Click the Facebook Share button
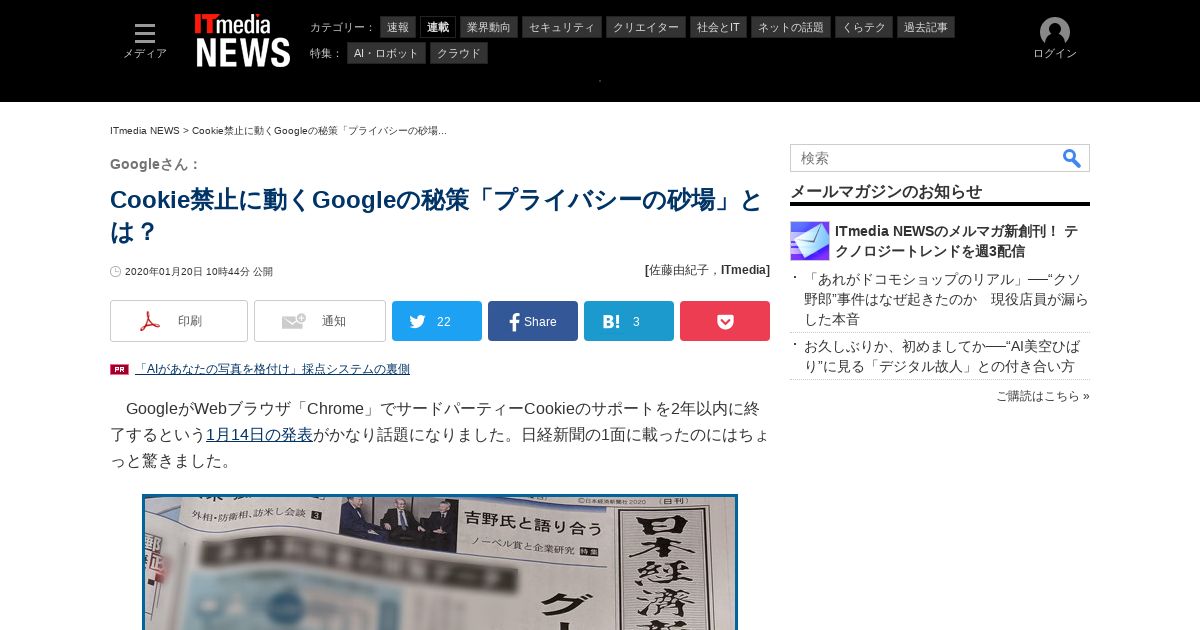The height and width of the screenshot is (630, 1200). coord(533,321)
